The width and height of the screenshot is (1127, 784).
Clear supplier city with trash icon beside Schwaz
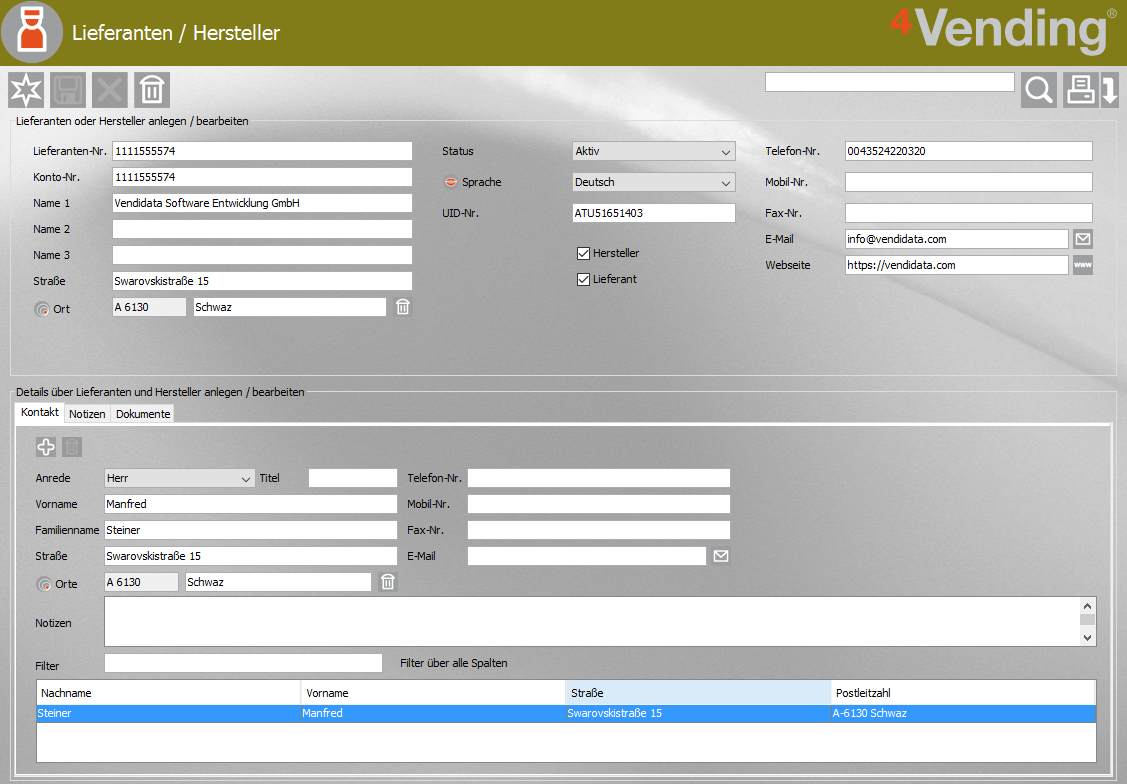pos(402,307)
